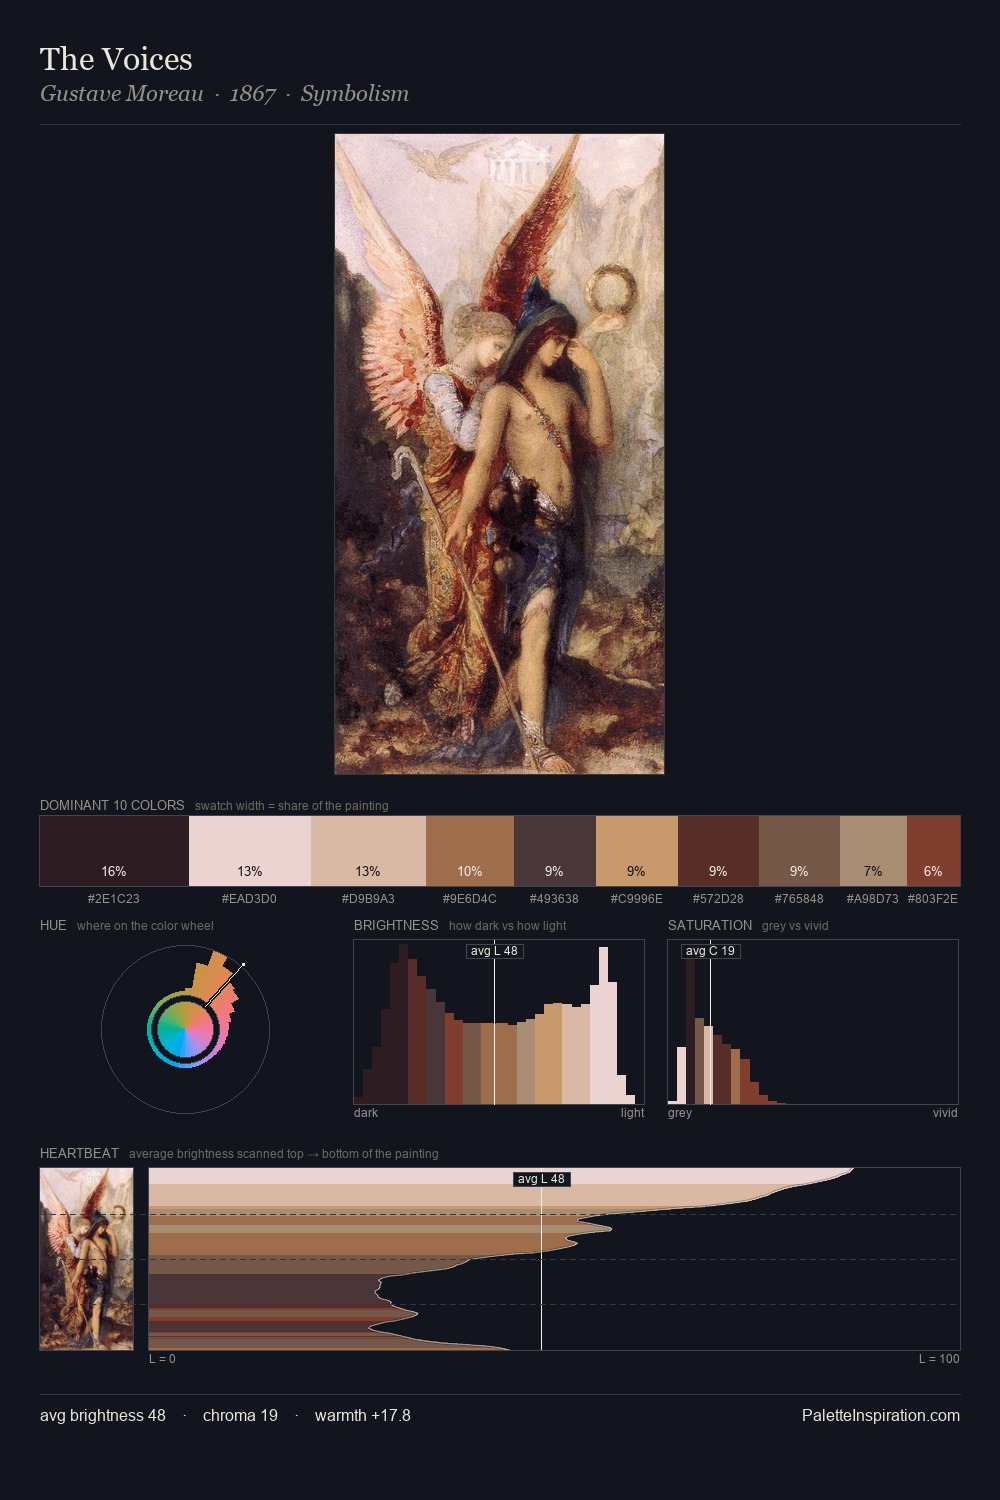Click the 'vivid' axis label under Saturation
Image resolution: width=1000 pixels, height=1500 pixels.
pyautogui.click(x=945, y=1112)
